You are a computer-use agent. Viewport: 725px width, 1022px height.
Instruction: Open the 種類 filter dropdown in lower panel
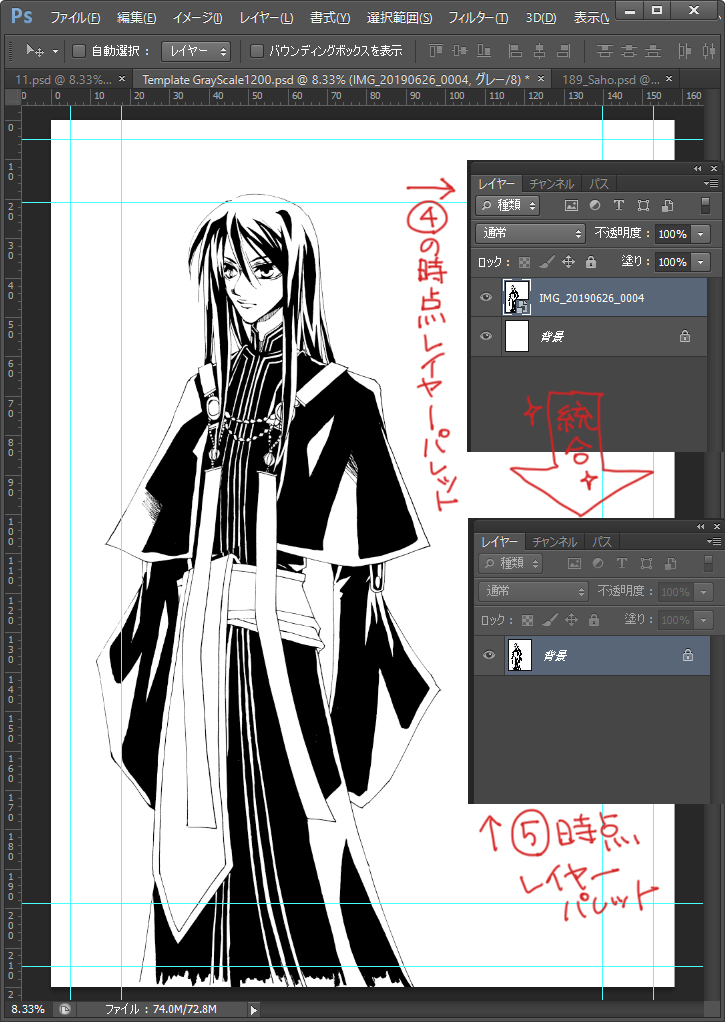point(510,563)
